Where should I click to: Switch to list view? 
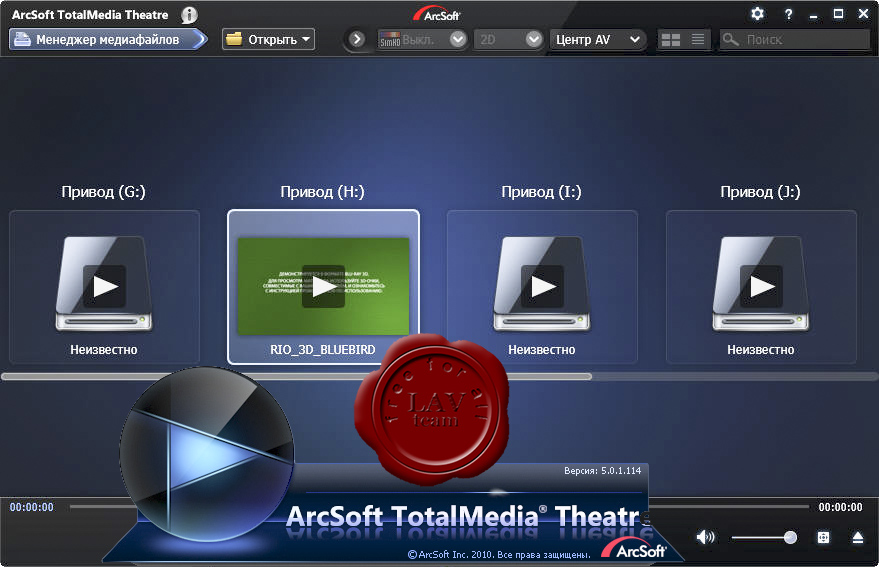click(x=698, y=39)
